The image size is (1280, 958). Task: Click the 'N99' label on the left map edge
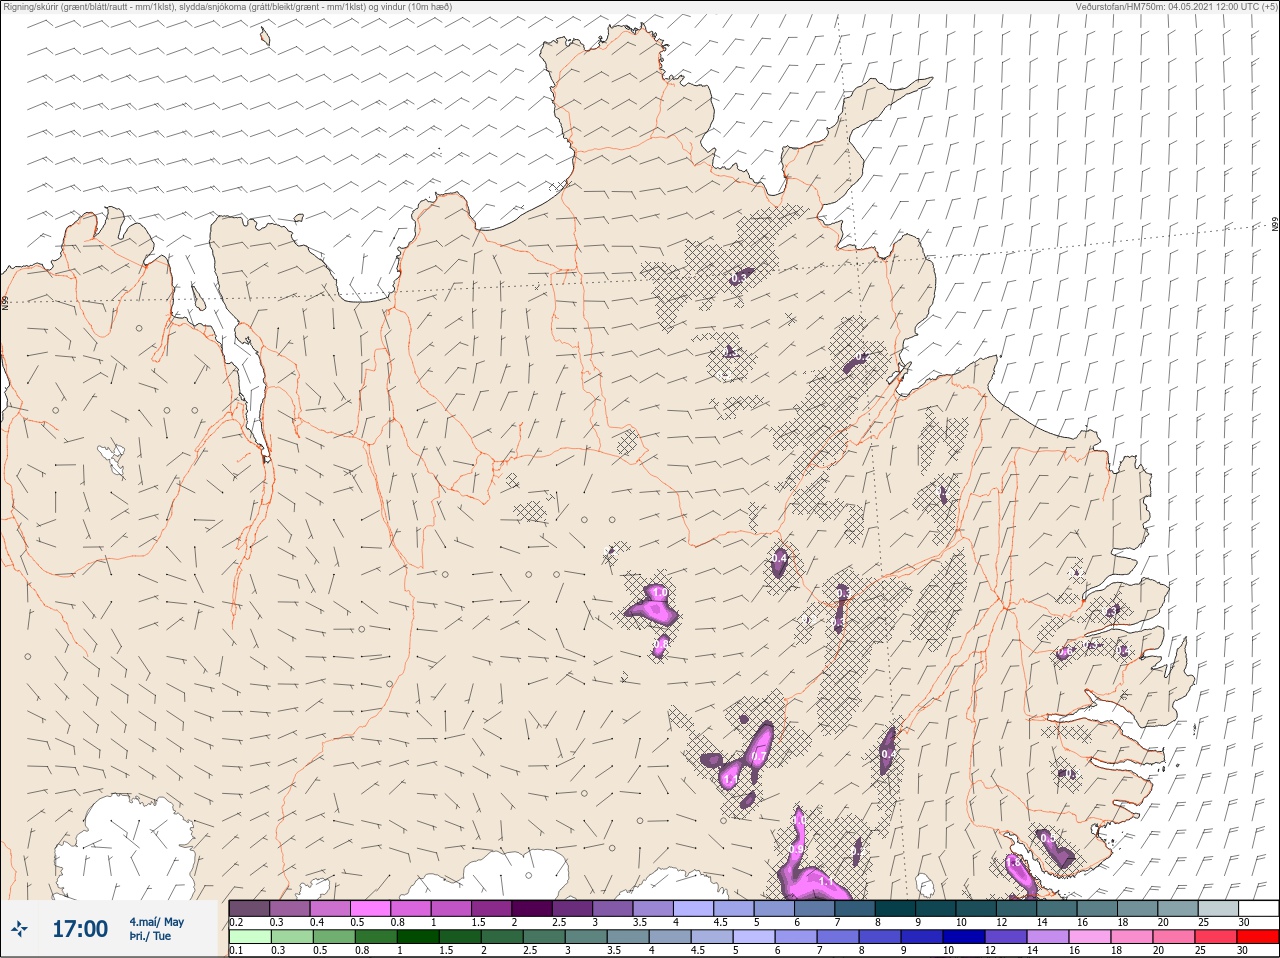click(5, 302)
